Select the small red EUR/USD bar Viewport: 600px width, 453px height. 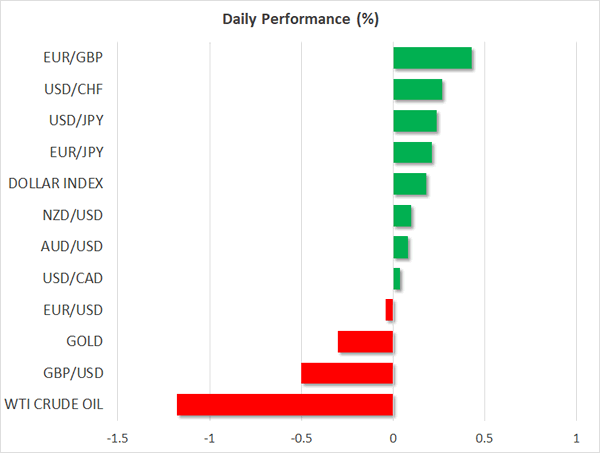pyautogui.click(x=389, y=310)
